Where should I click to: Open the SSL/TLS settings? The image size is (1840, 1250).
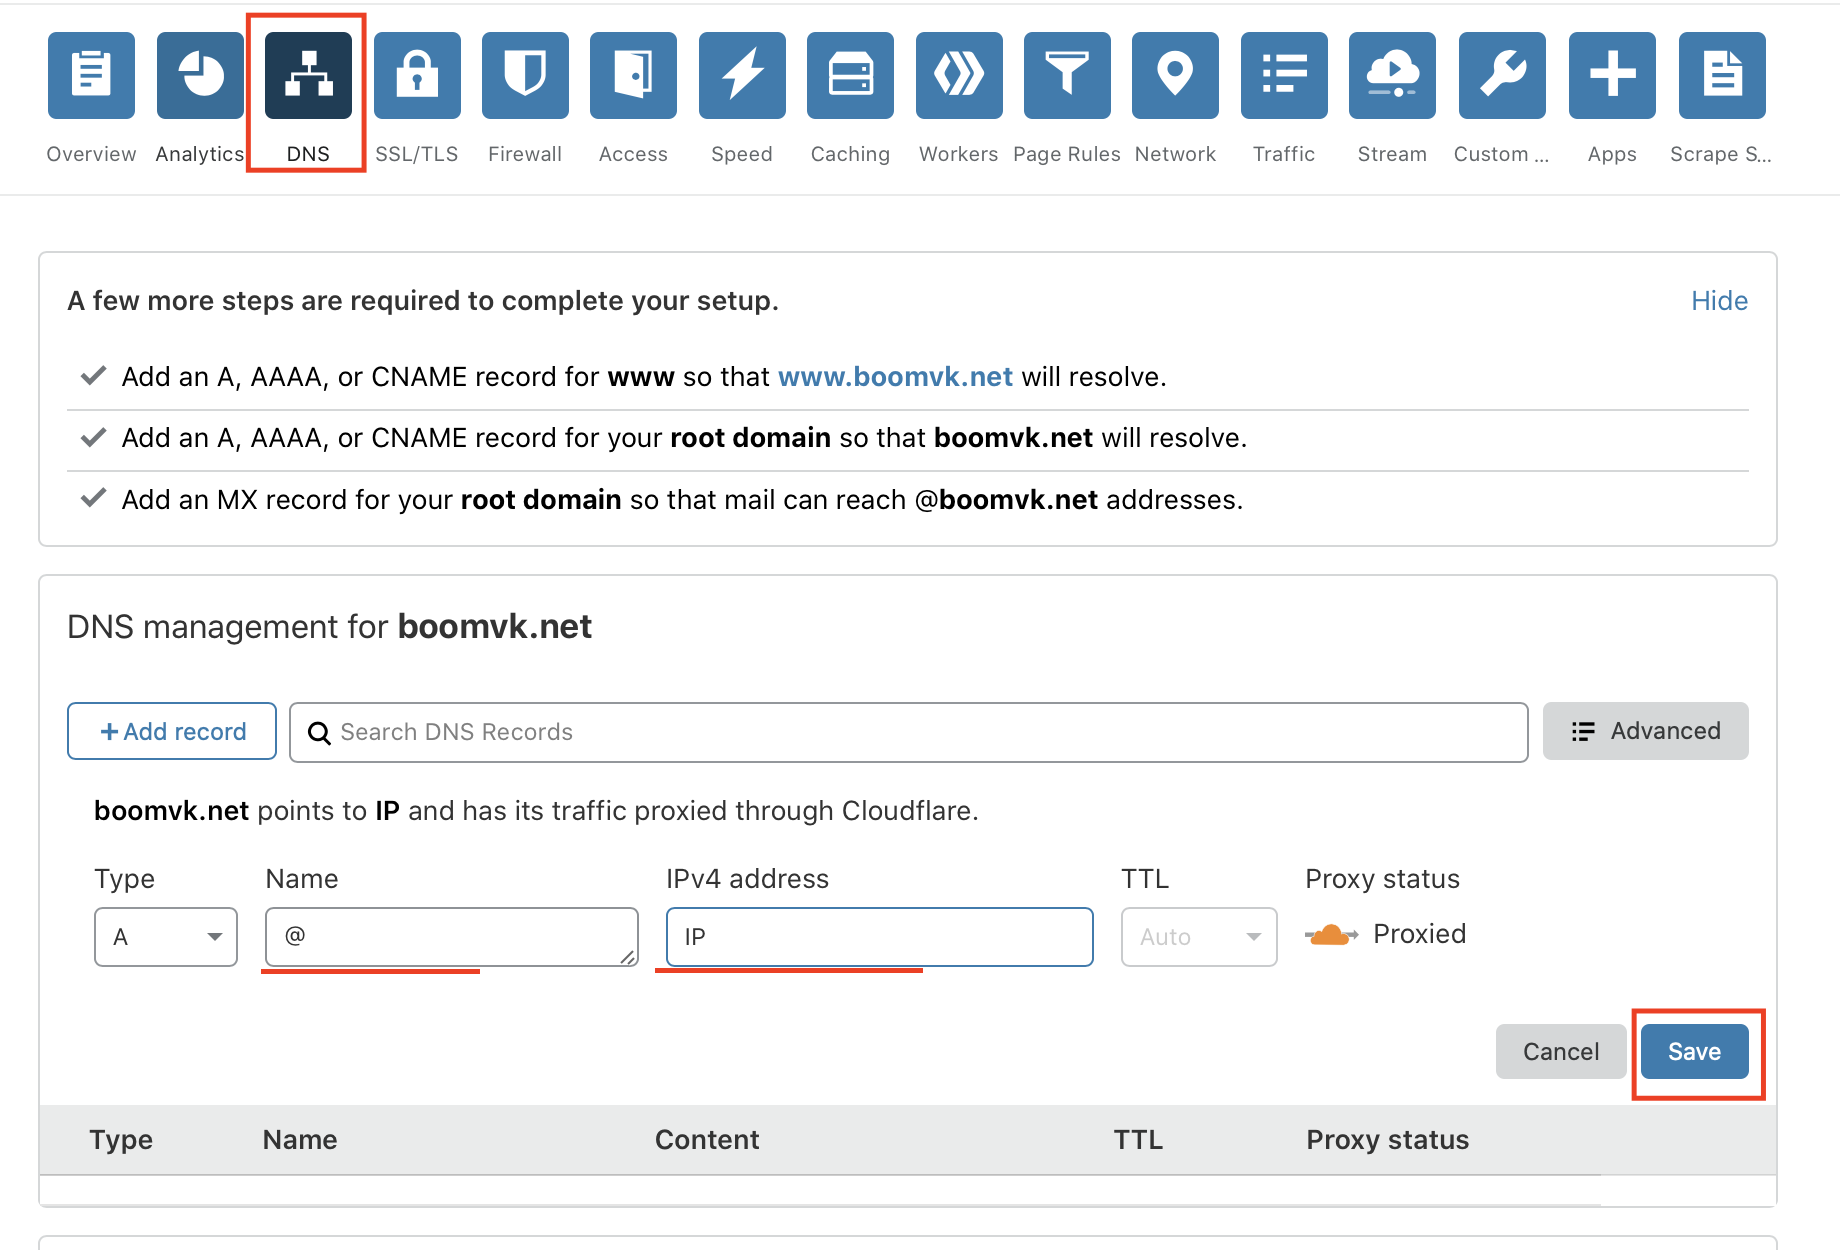[417, 75]
